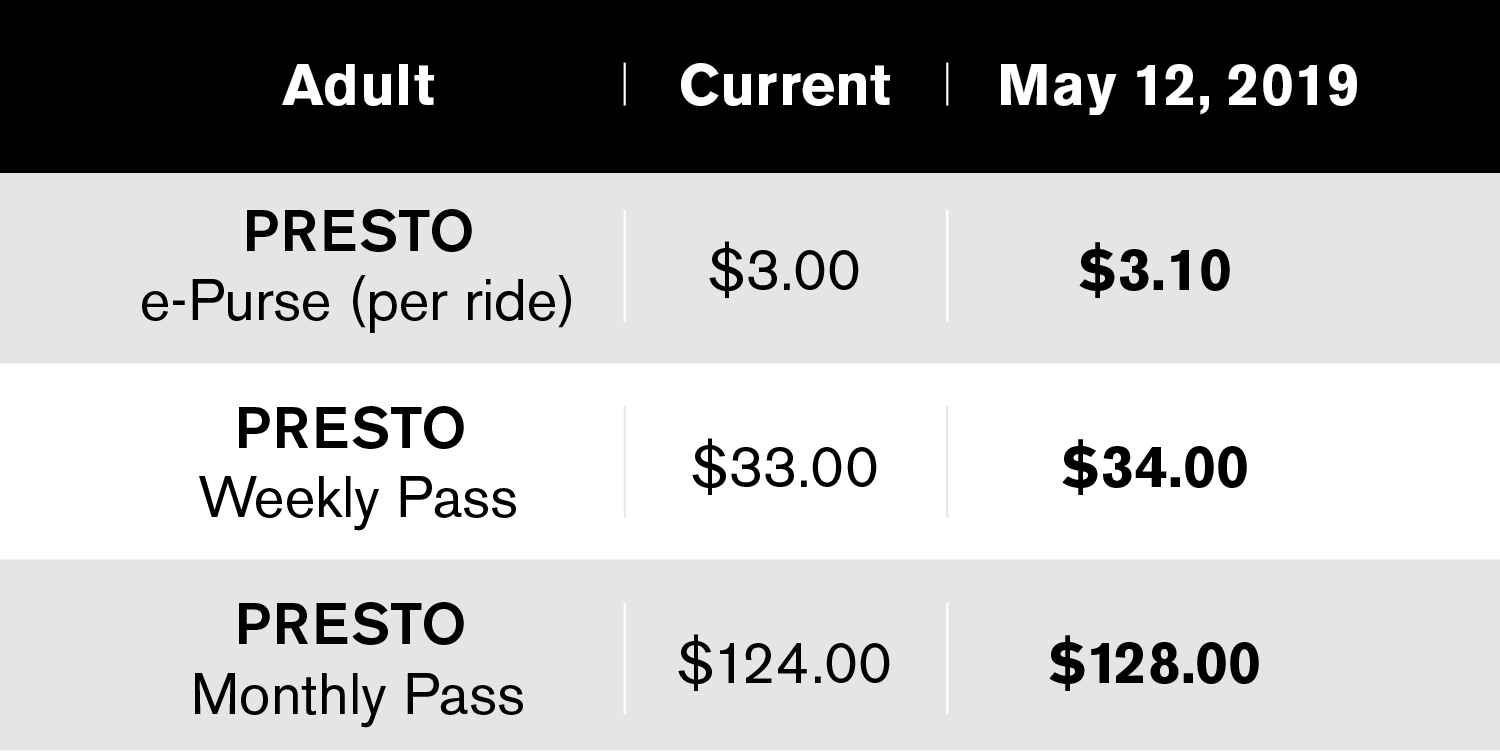Select the PRESTO e-Purse label
Screen dimensions: 1500x751
pyautogui.click(x=358, y=232)
